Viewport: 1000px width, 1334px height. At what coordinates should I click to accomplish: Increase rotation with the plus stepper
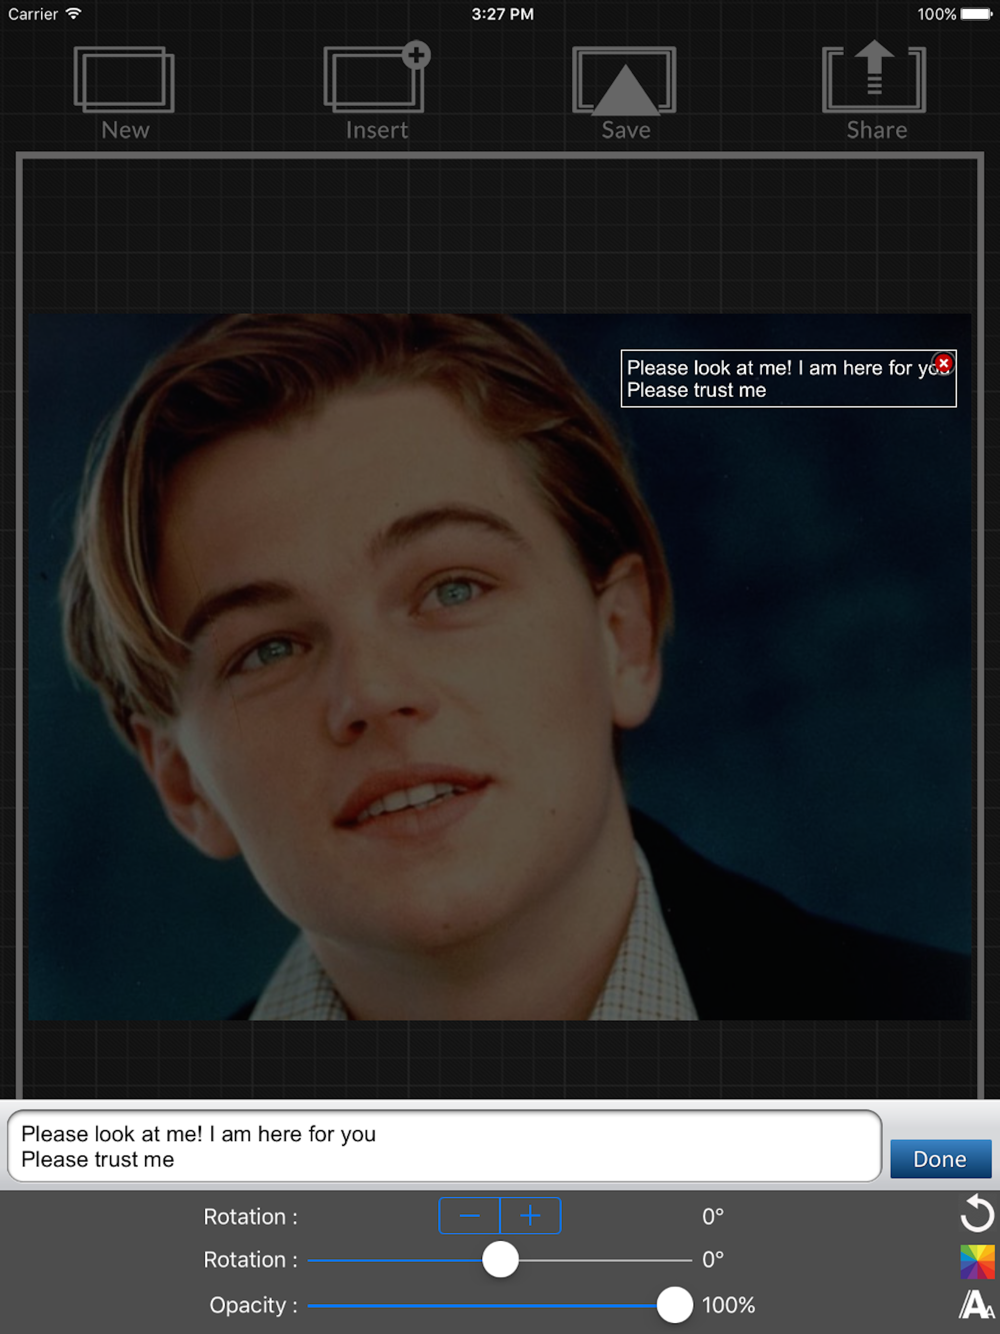(530, 1216)
